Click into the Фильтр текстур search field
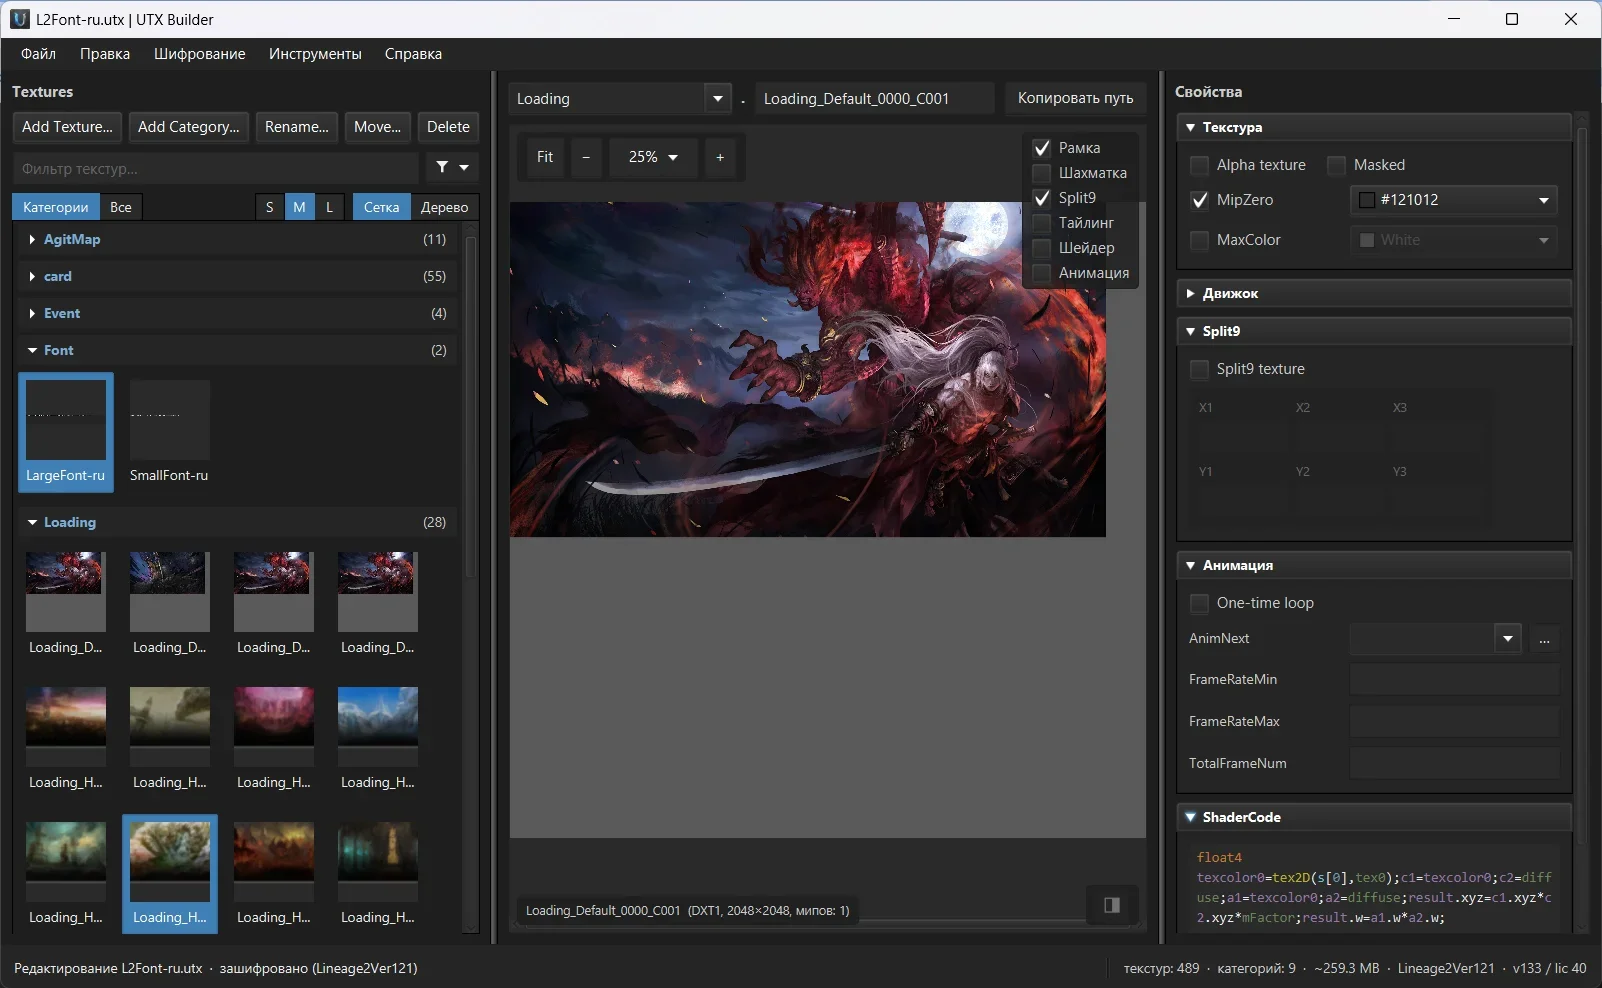The height and width of the screenshot is (988, 1602). pyautogui.click(x=216, y=168)
